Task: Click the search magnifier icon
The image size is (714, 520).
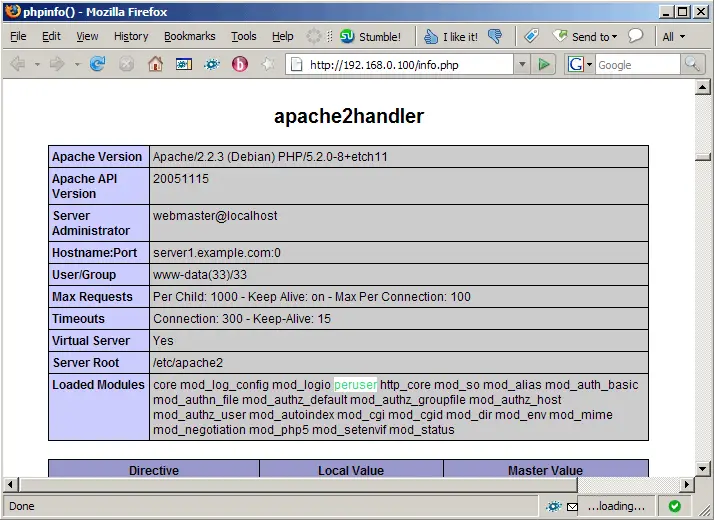Action: click(693, 64)
